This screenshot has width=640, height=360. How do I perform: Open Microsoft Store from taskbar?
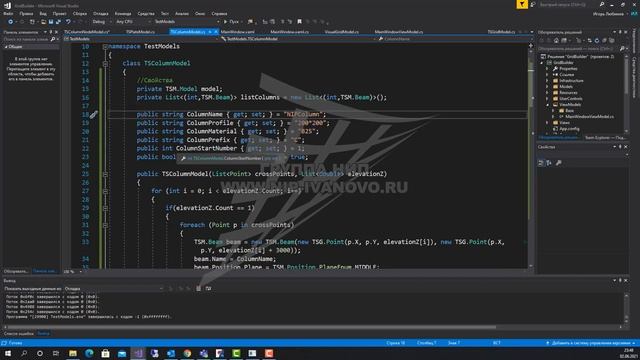105,353
